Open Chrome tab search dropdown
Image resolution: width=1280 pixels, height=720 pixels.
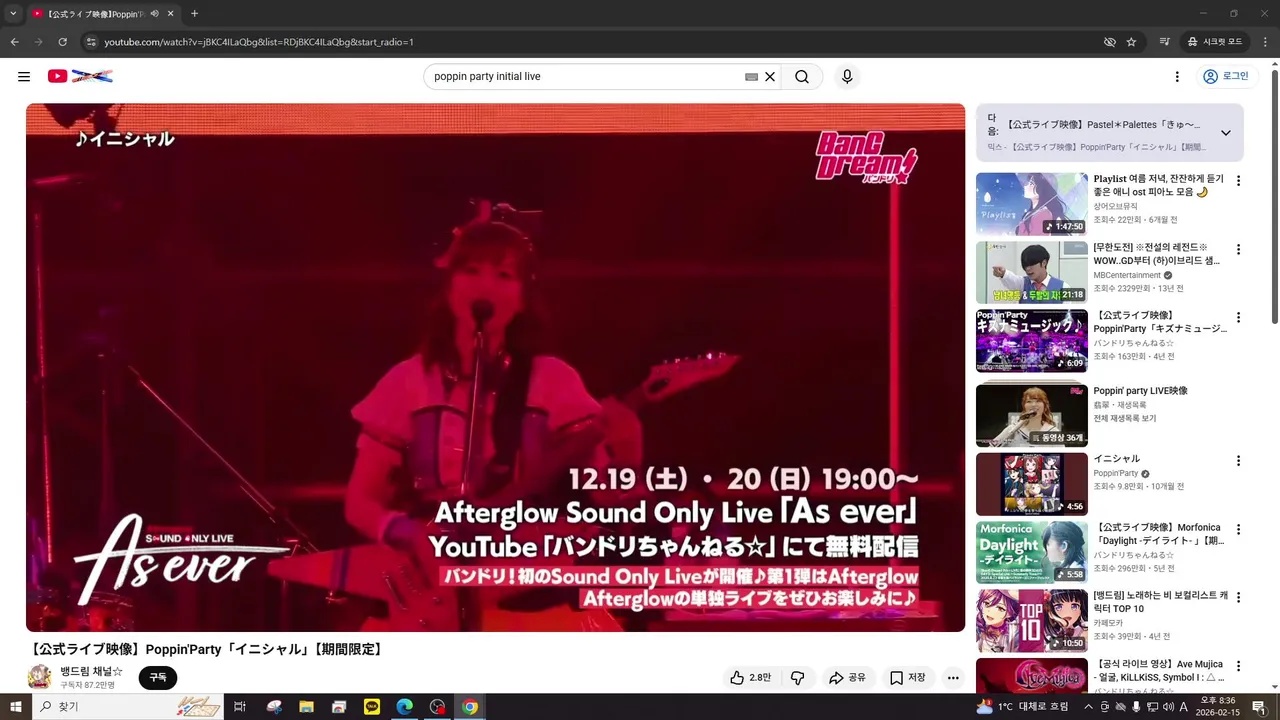pyautogui.click(x=13, y=14)
